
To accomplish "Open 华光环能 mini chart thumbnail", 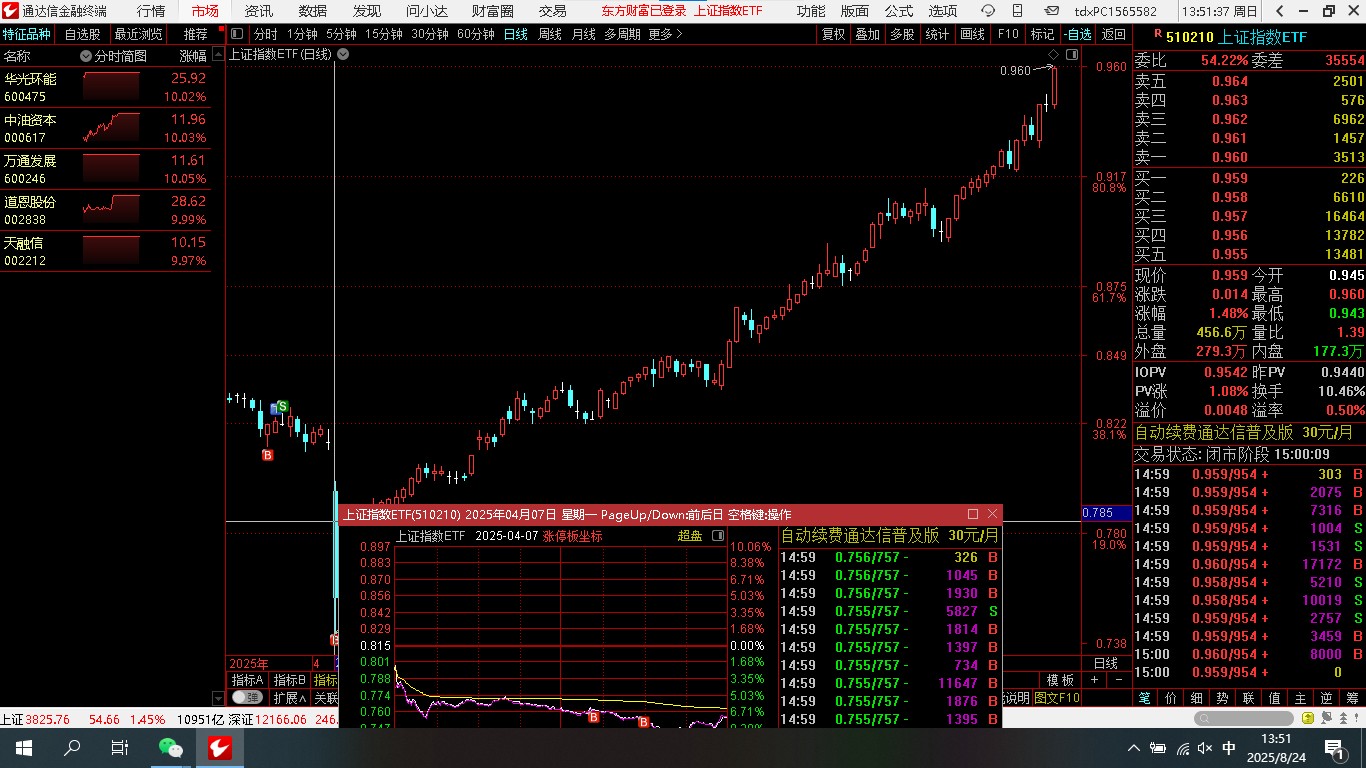I will (112, 88).
